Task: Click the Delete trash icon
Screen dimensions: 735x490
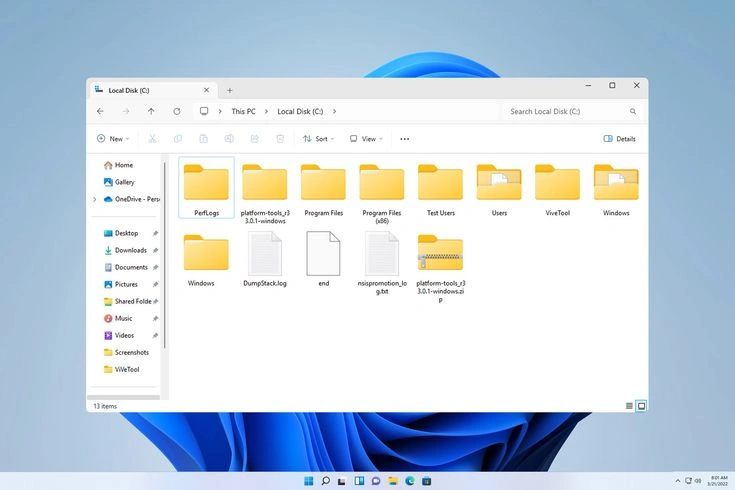Action: [280, 139]
